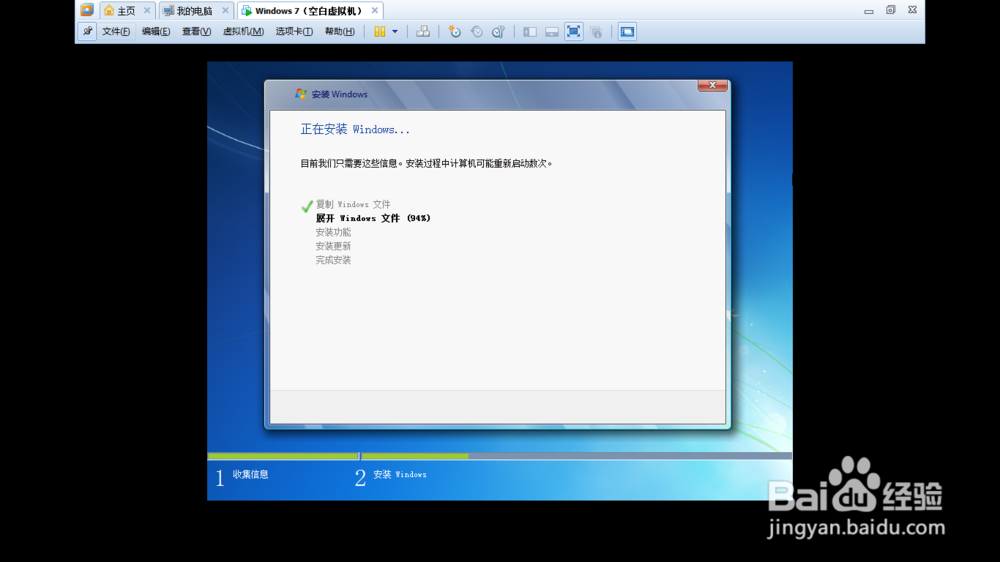Close the Windows 7 virtual machine tab
Screen dimensions: 1000x562
coord(375,10)
